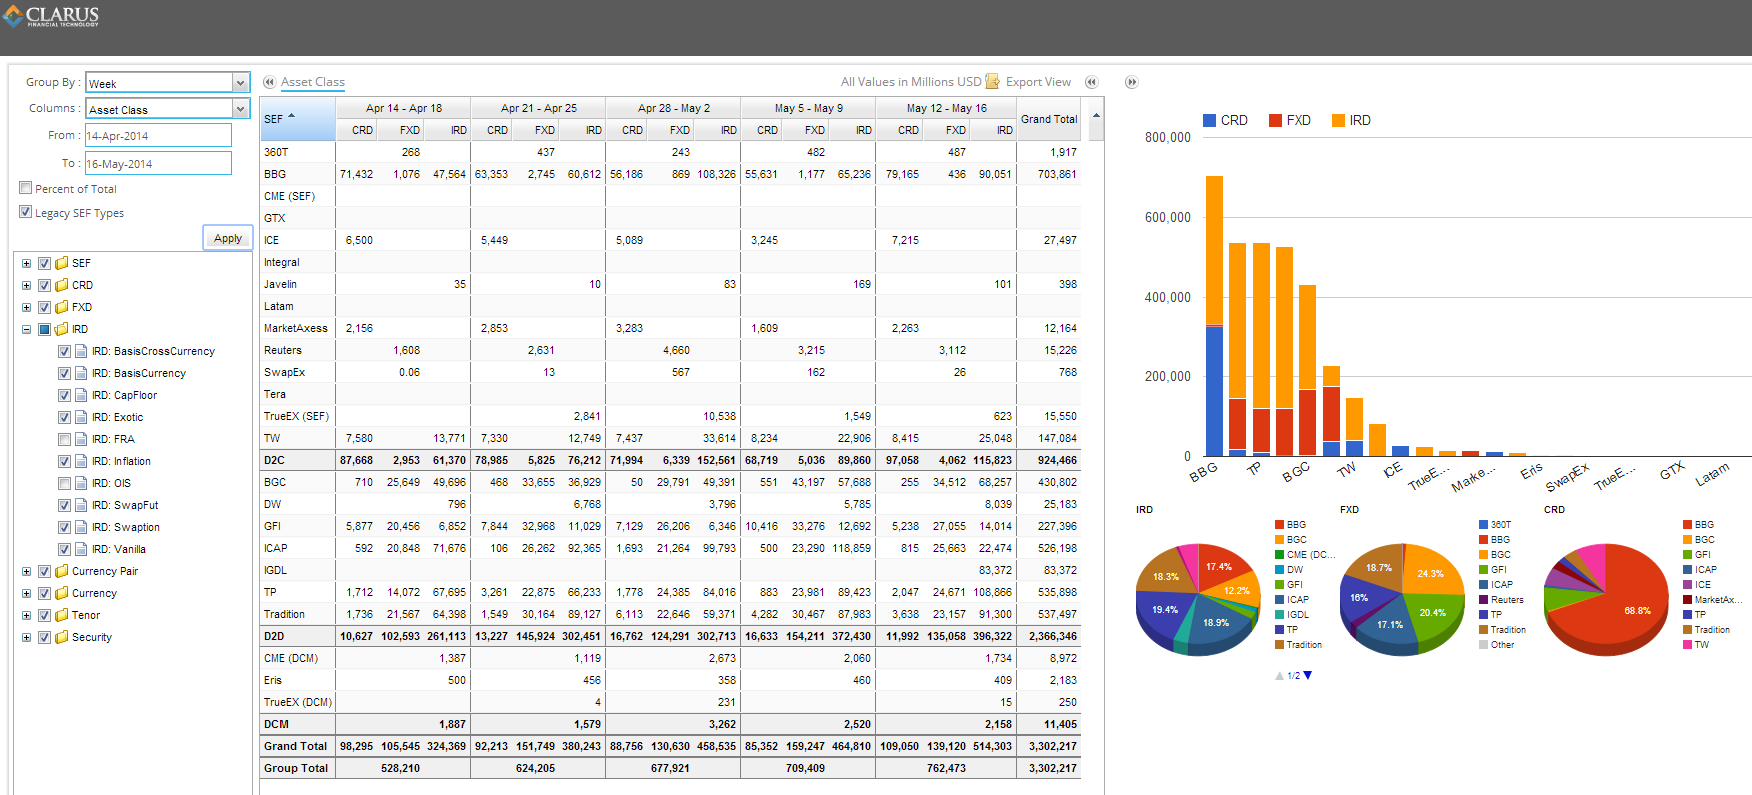Sort by the SEF column header

pyautogui.click(x=298, y=119)
